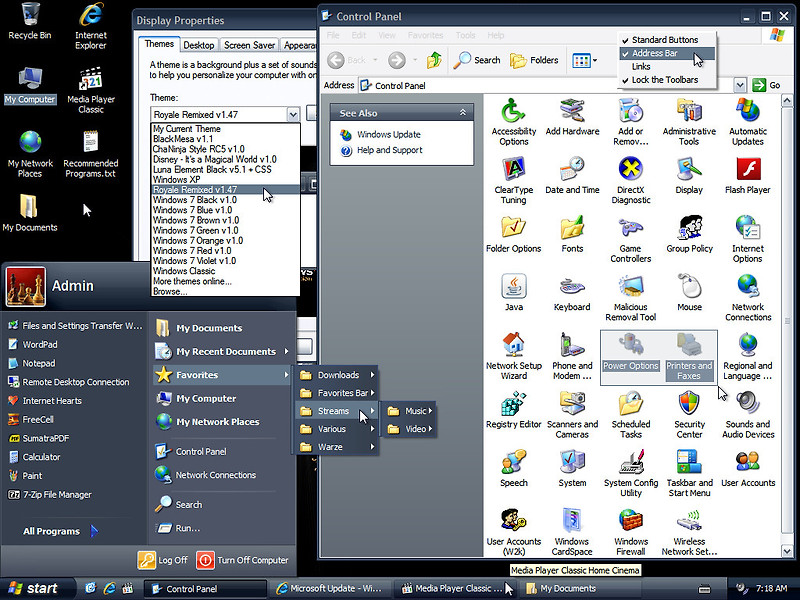Enable the Links toolbar option
This screenshot has height=600, width=800.
click(x=665, y=66)
